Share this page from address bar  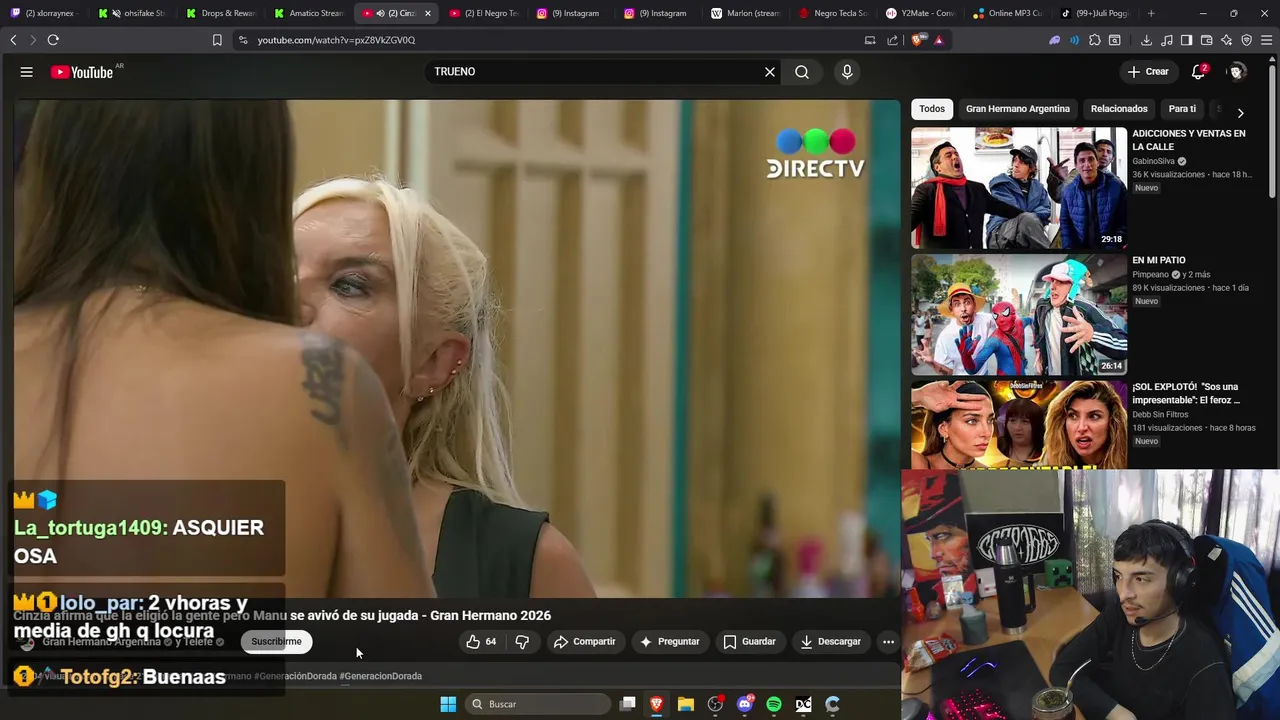892,40
